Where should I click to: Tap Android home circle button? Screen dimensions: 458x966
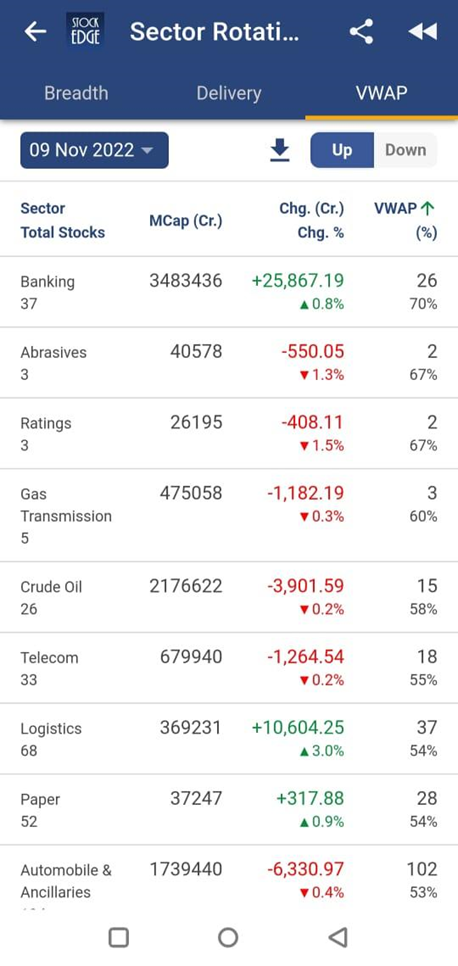click(x=228, y=937)
